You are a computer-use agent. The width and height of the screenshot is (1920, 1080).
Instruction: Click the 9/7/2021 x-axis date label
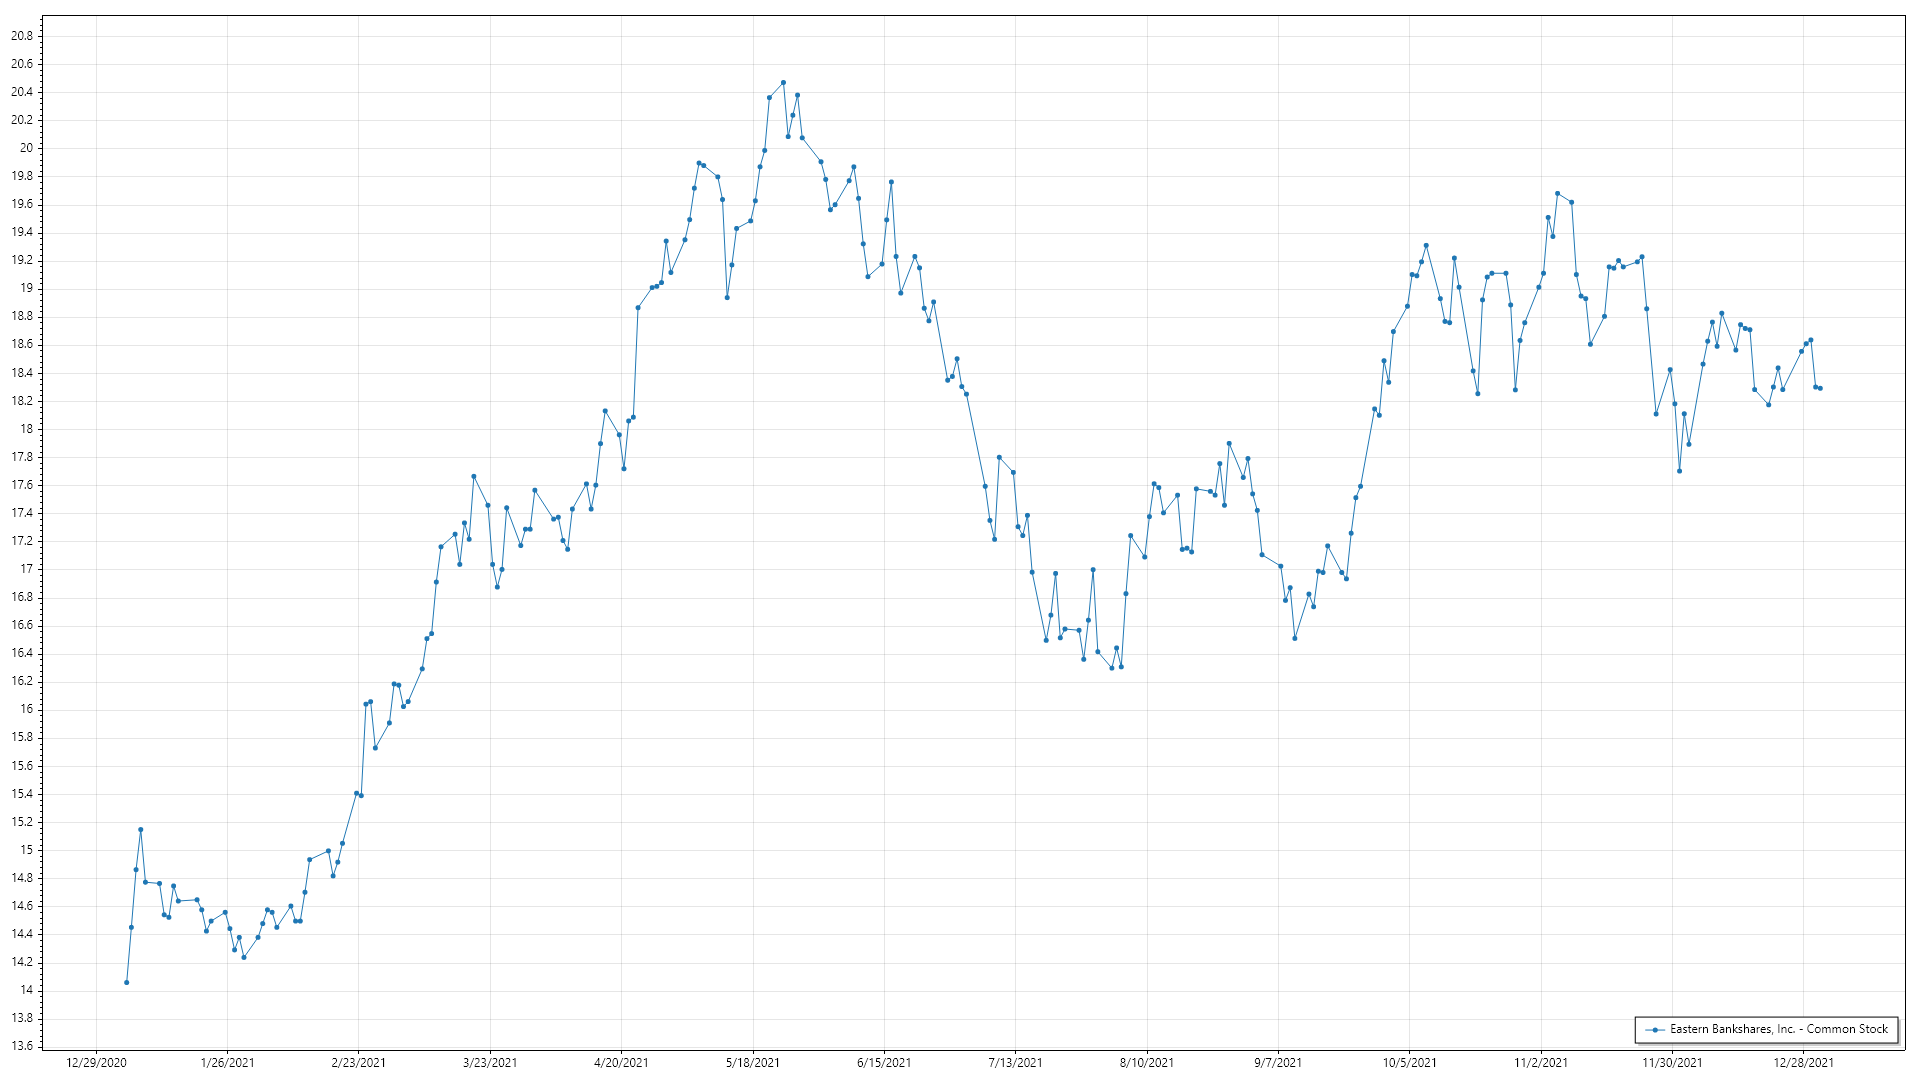1278,1062
